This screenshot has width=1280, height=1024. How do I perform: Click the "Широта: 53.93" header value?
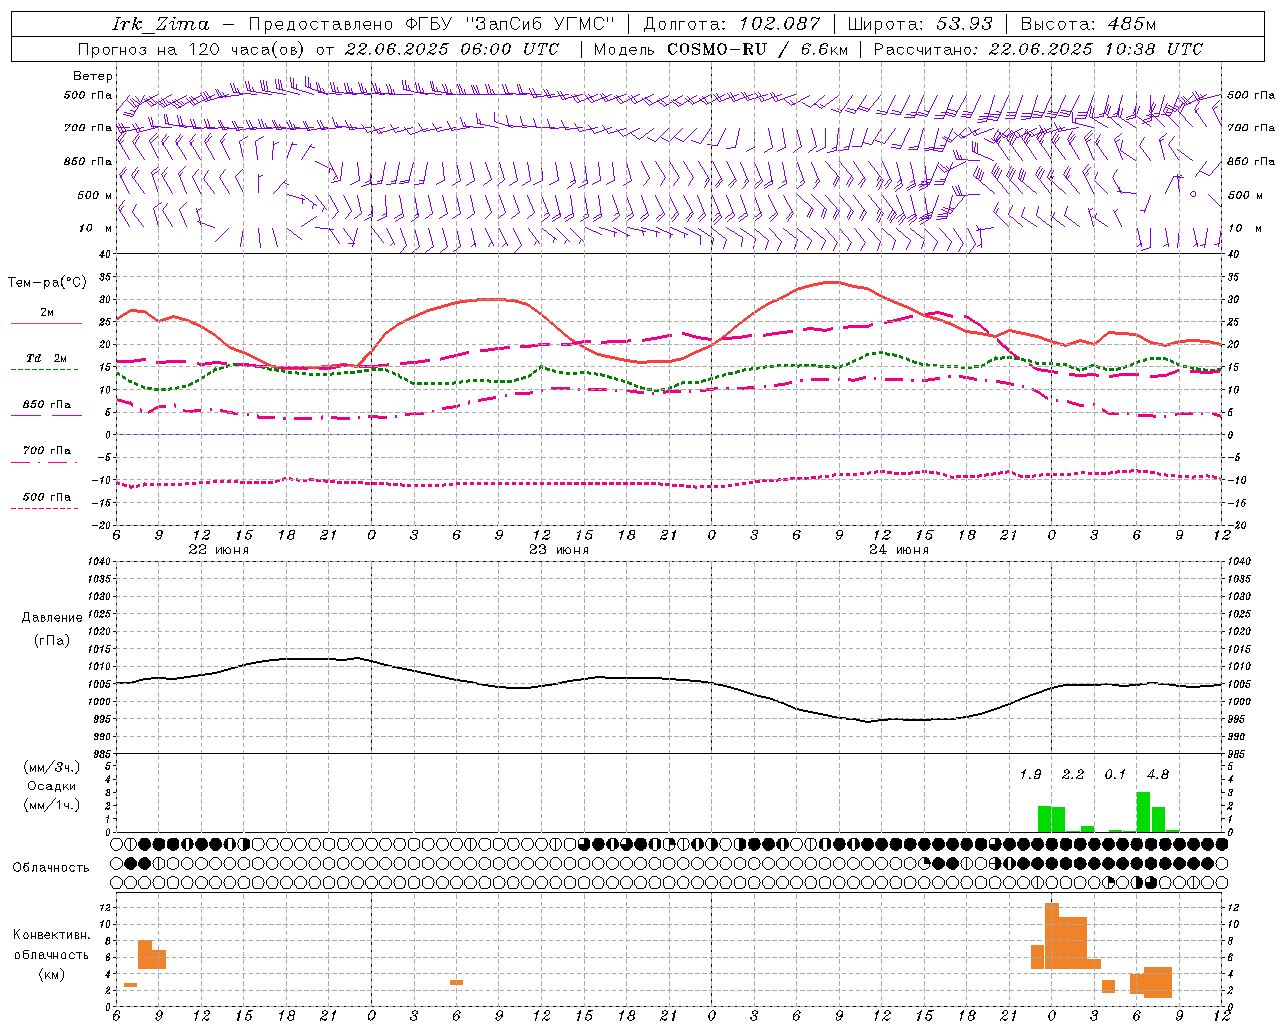(x=920, y=24)
